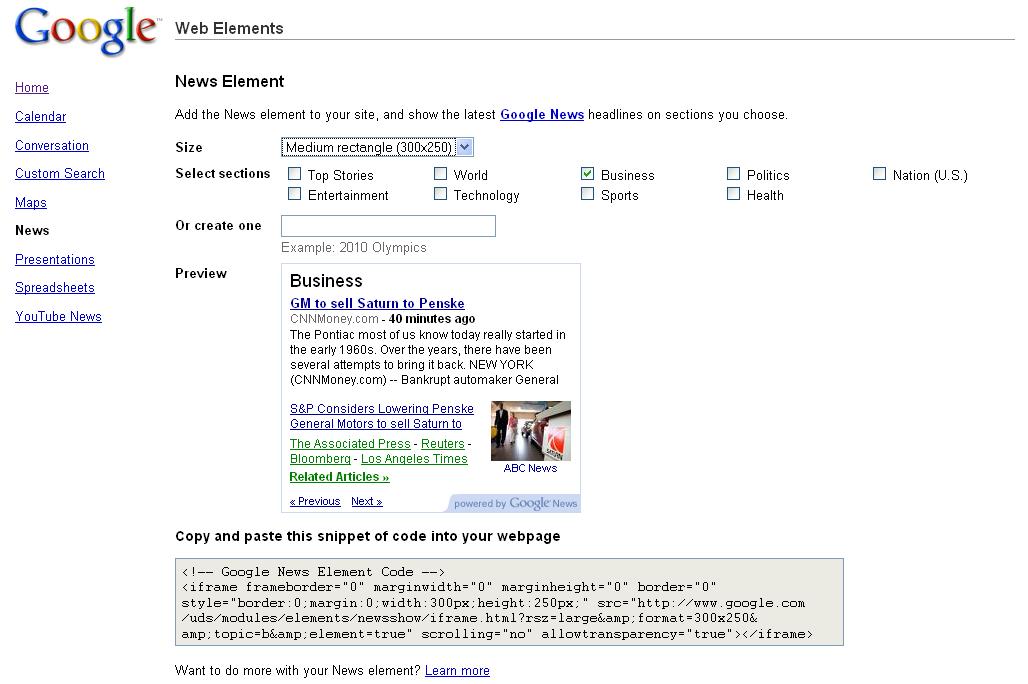Select News in the sidebar
The height and width of the screenshot is (684, 1028).
[32, 230]
